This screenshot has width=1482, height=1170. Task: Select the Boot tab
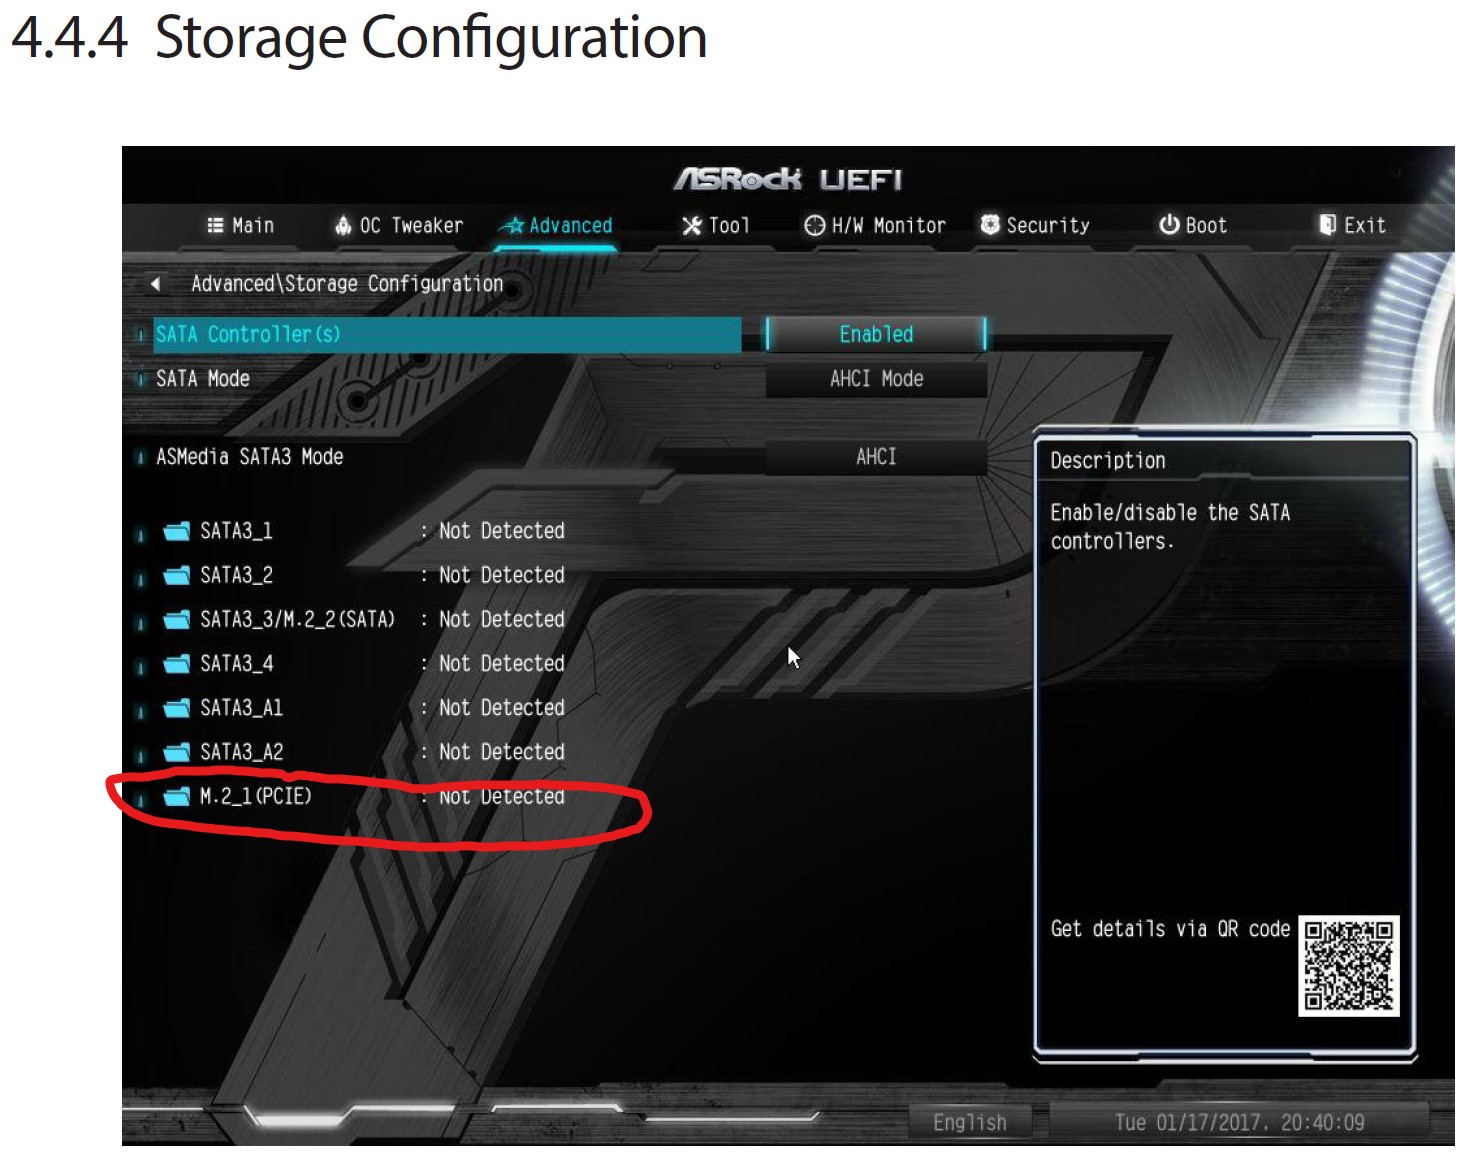point(1193,225)
